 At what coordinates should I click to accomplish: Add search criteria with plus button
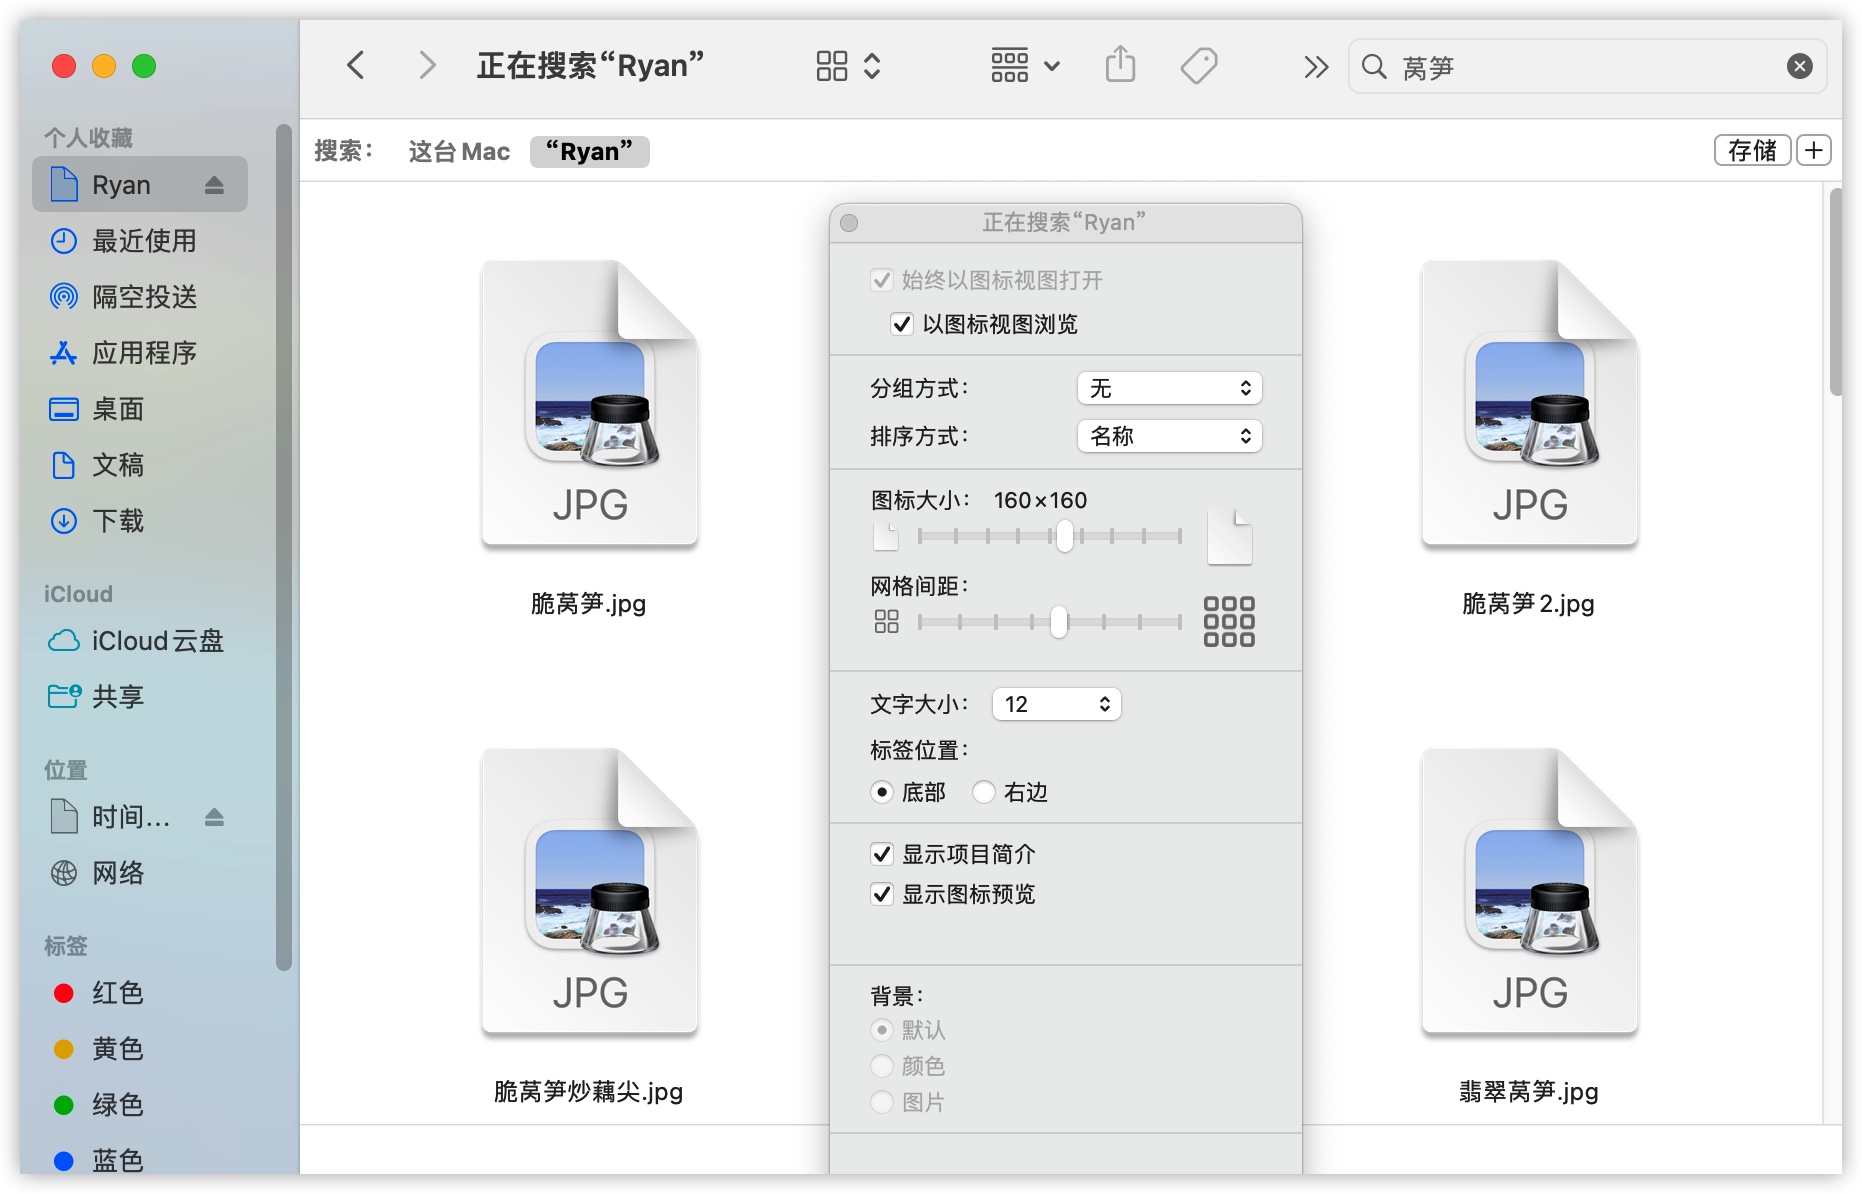pyautogui.click(x=1814, y=150)
